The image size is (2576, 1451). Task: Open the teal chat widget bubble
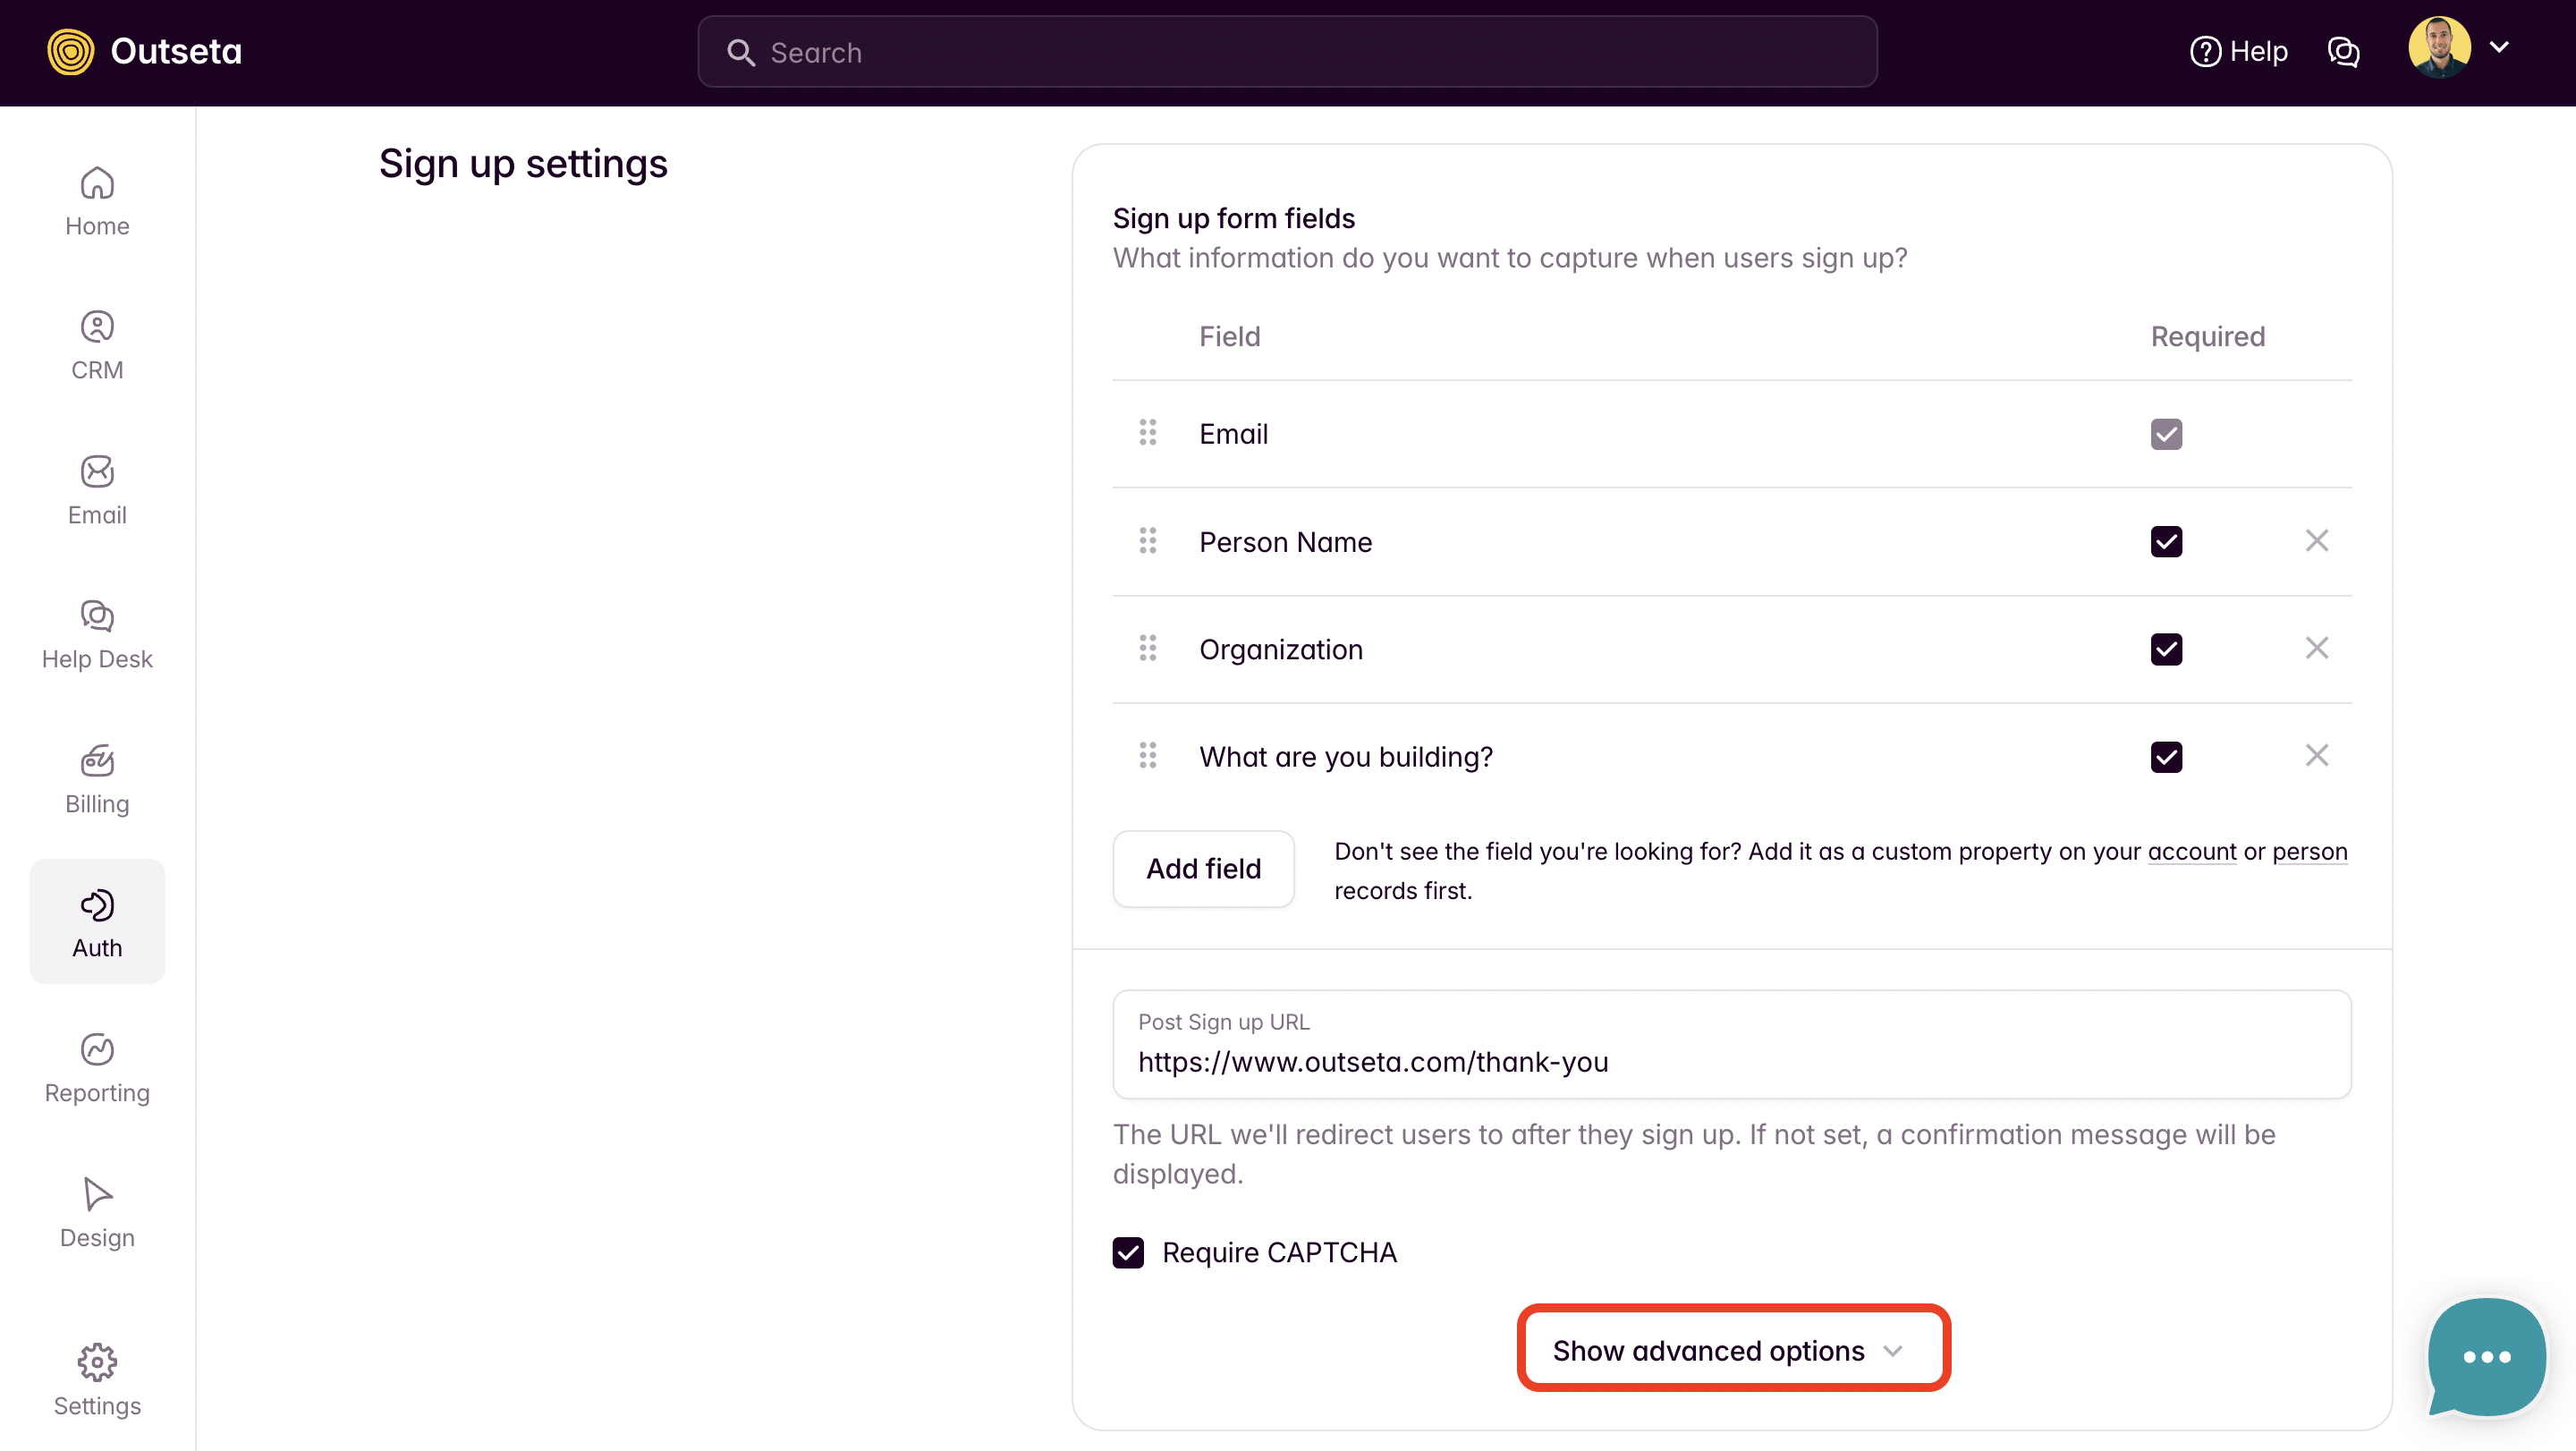(x=2485, y=1355)
